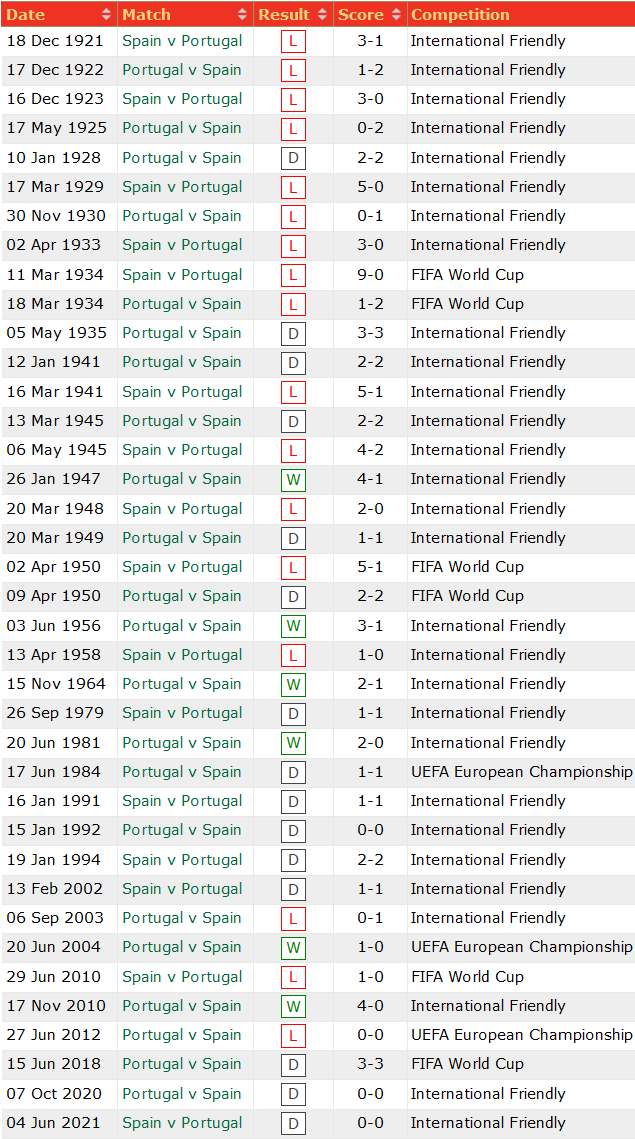Sort table by Competition header

coord(460,14)
